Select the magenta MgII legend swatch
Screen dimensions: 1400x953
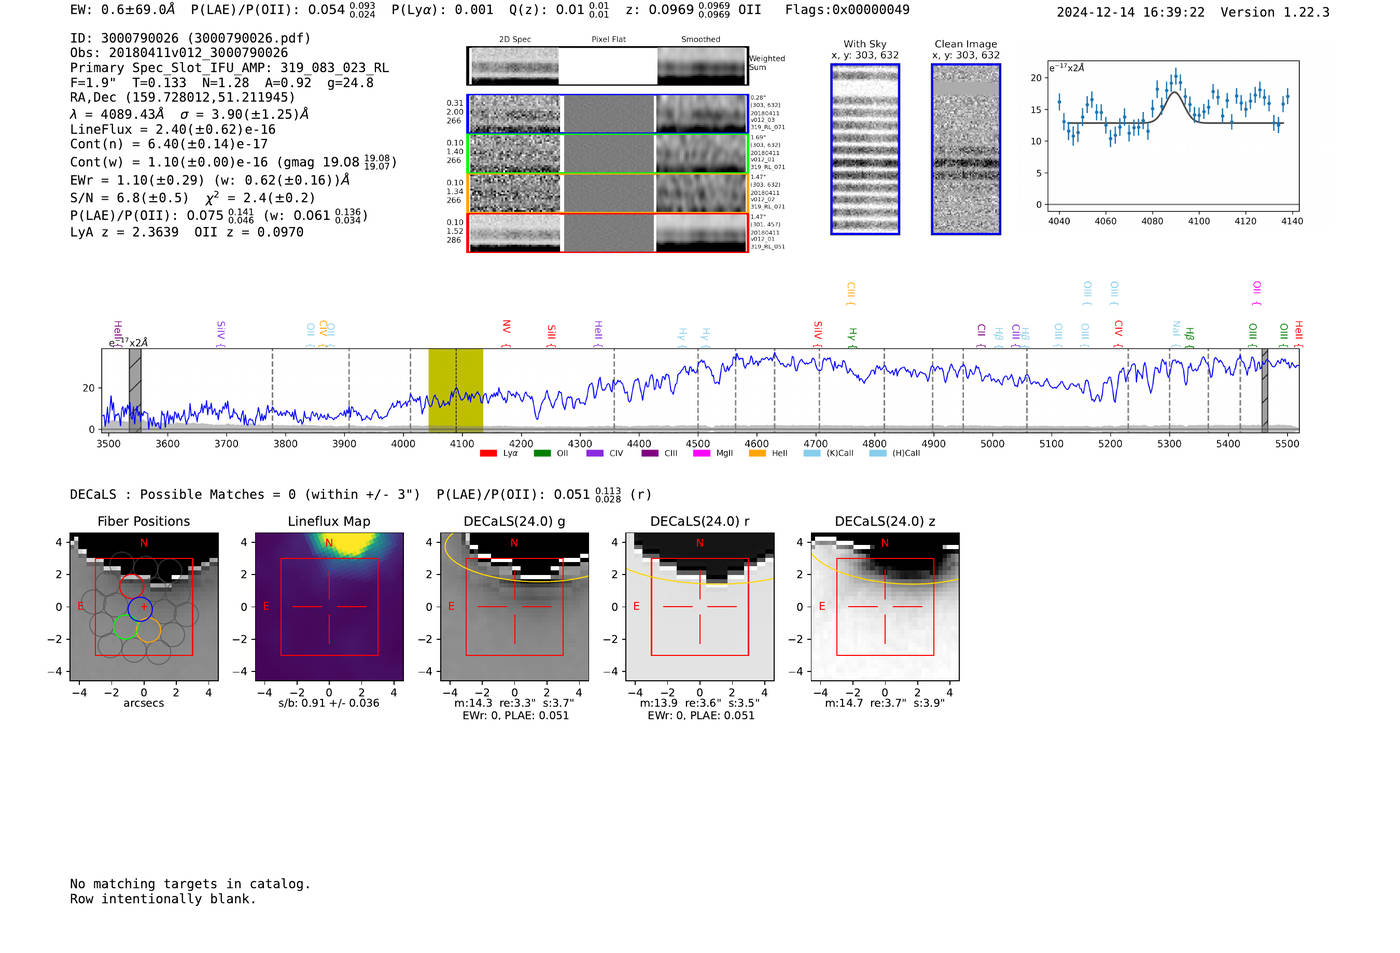pyautogui.click(x=702, y=453)
